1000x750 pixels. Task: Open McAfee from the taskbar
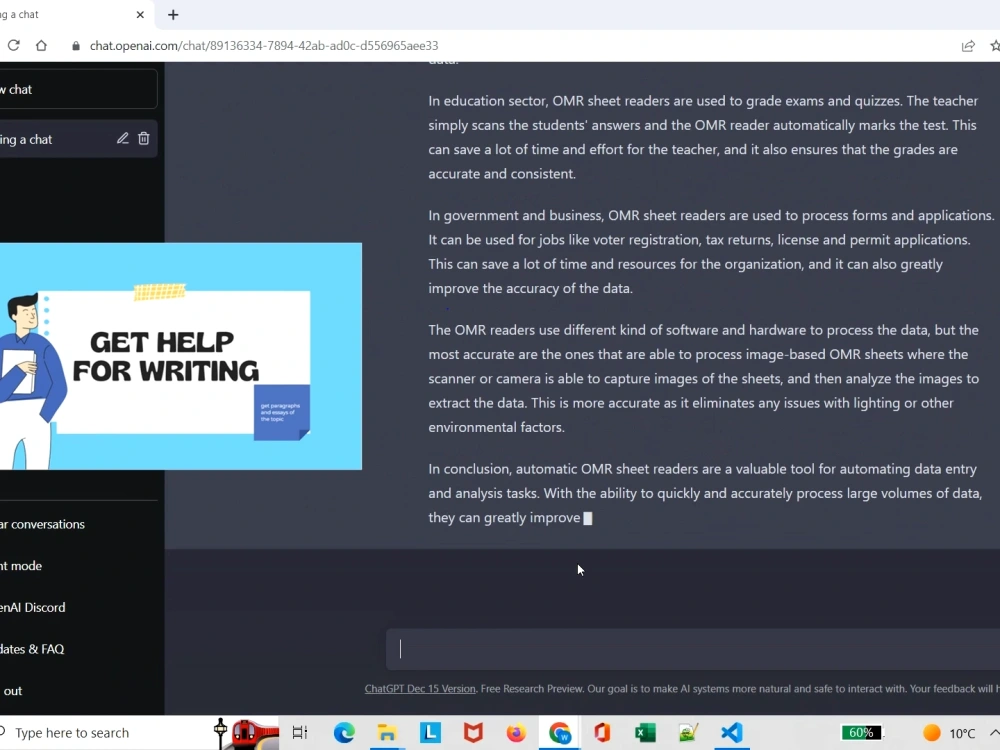473,733
